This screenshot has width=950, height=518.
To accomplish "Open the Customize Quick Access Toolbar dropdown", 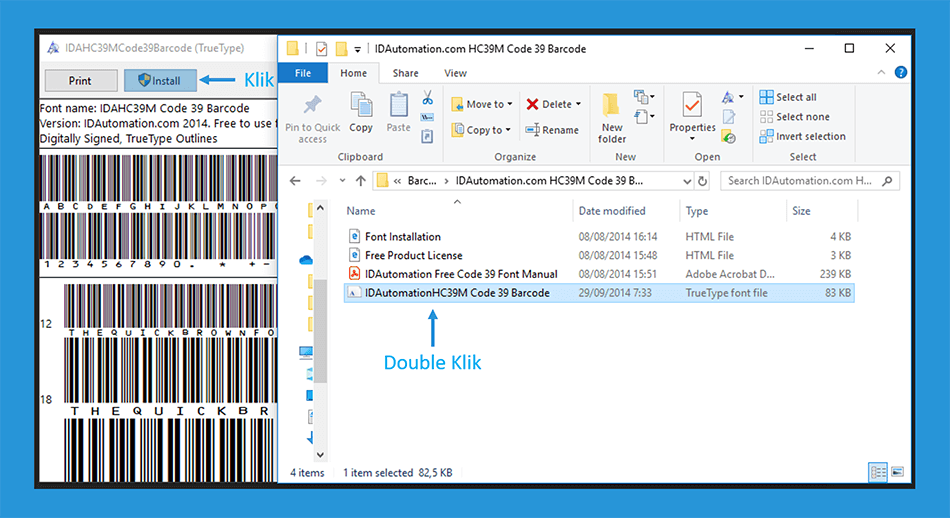I will click(357, 49).
